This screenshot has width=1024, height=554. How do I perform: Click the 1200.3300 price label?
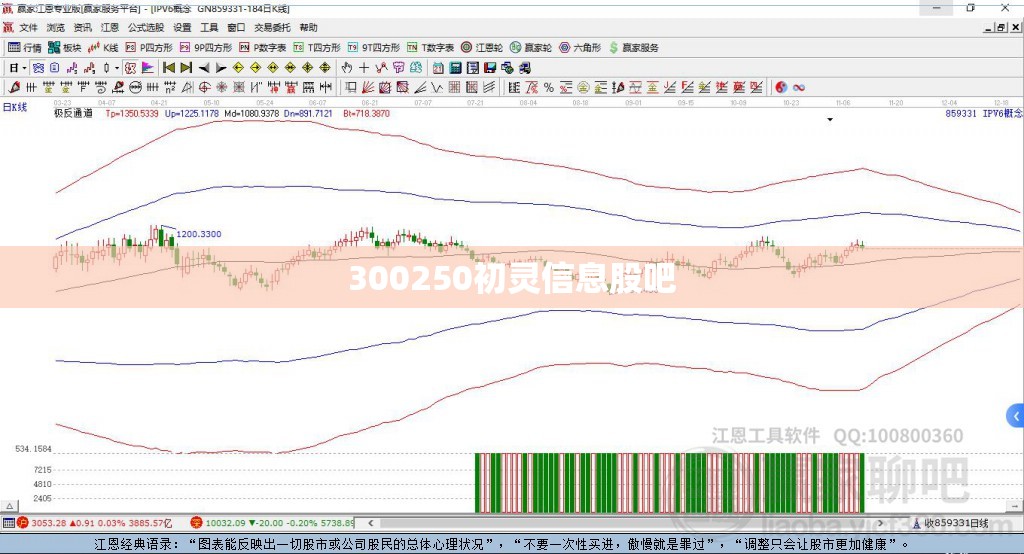coord(199,234)
